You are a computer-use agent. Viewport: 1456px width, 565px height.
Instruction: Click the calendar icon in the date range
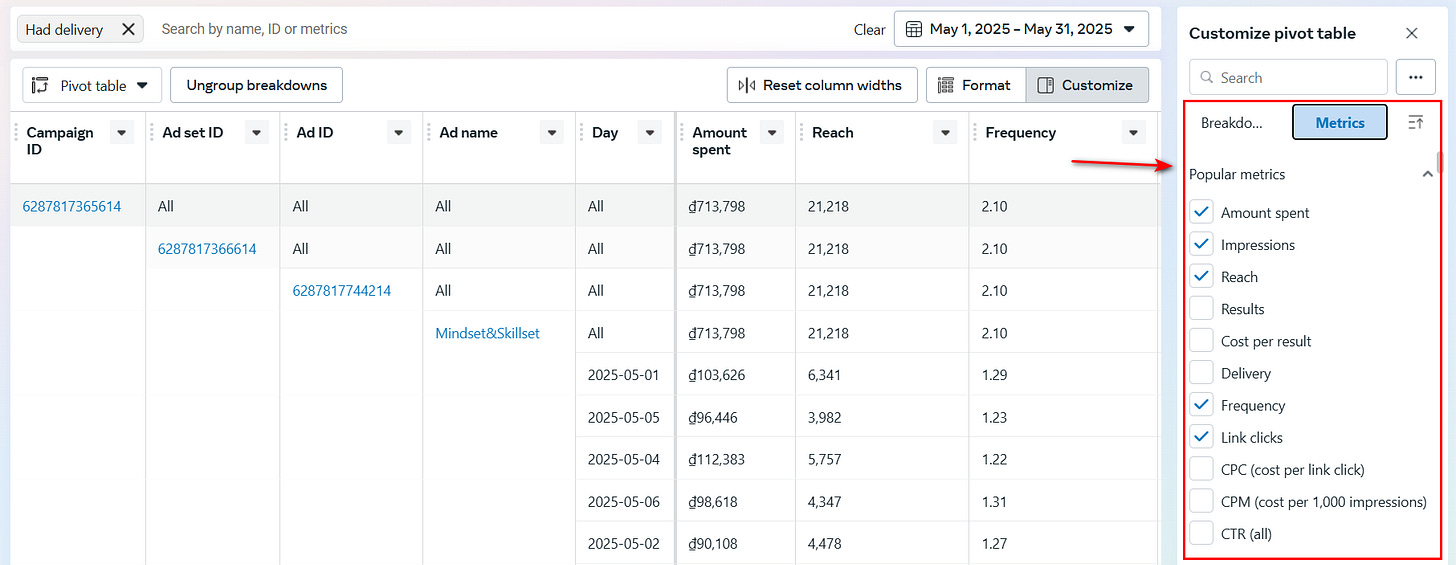(x=913, y=29)
